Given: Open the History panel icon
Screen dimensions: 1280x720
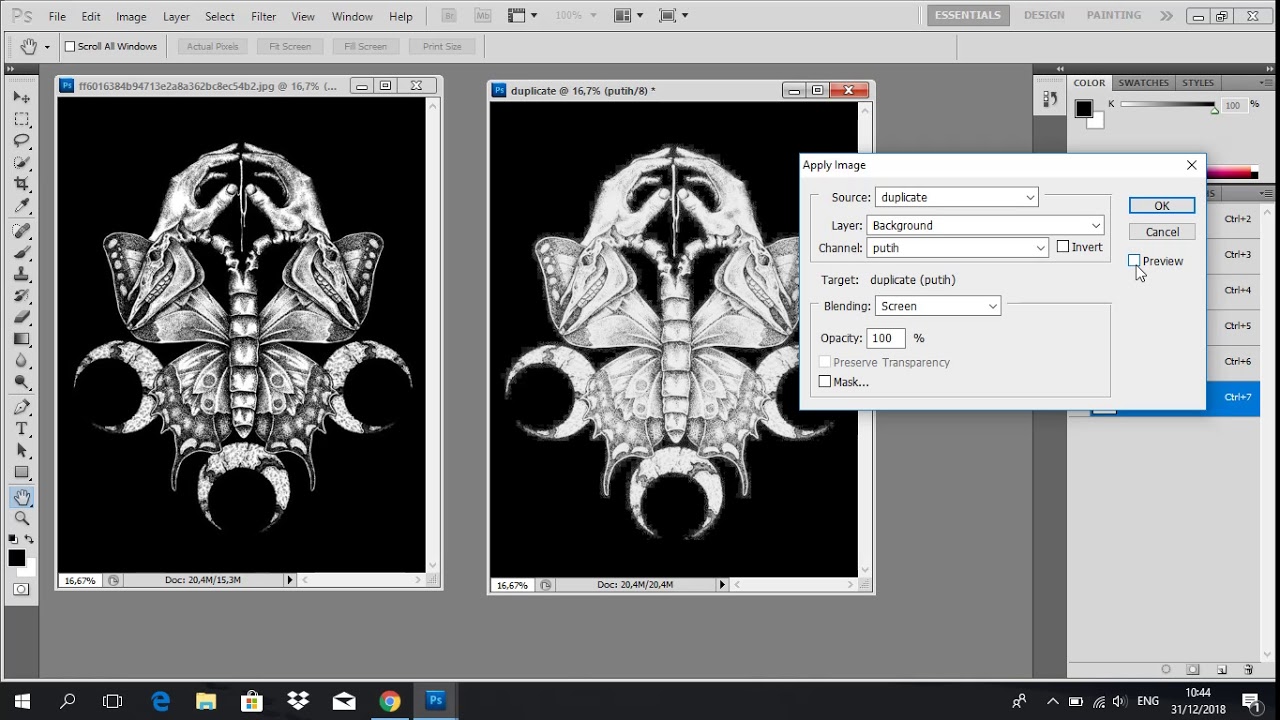Looking at the screenshot, I should (x=1050, y=99).
